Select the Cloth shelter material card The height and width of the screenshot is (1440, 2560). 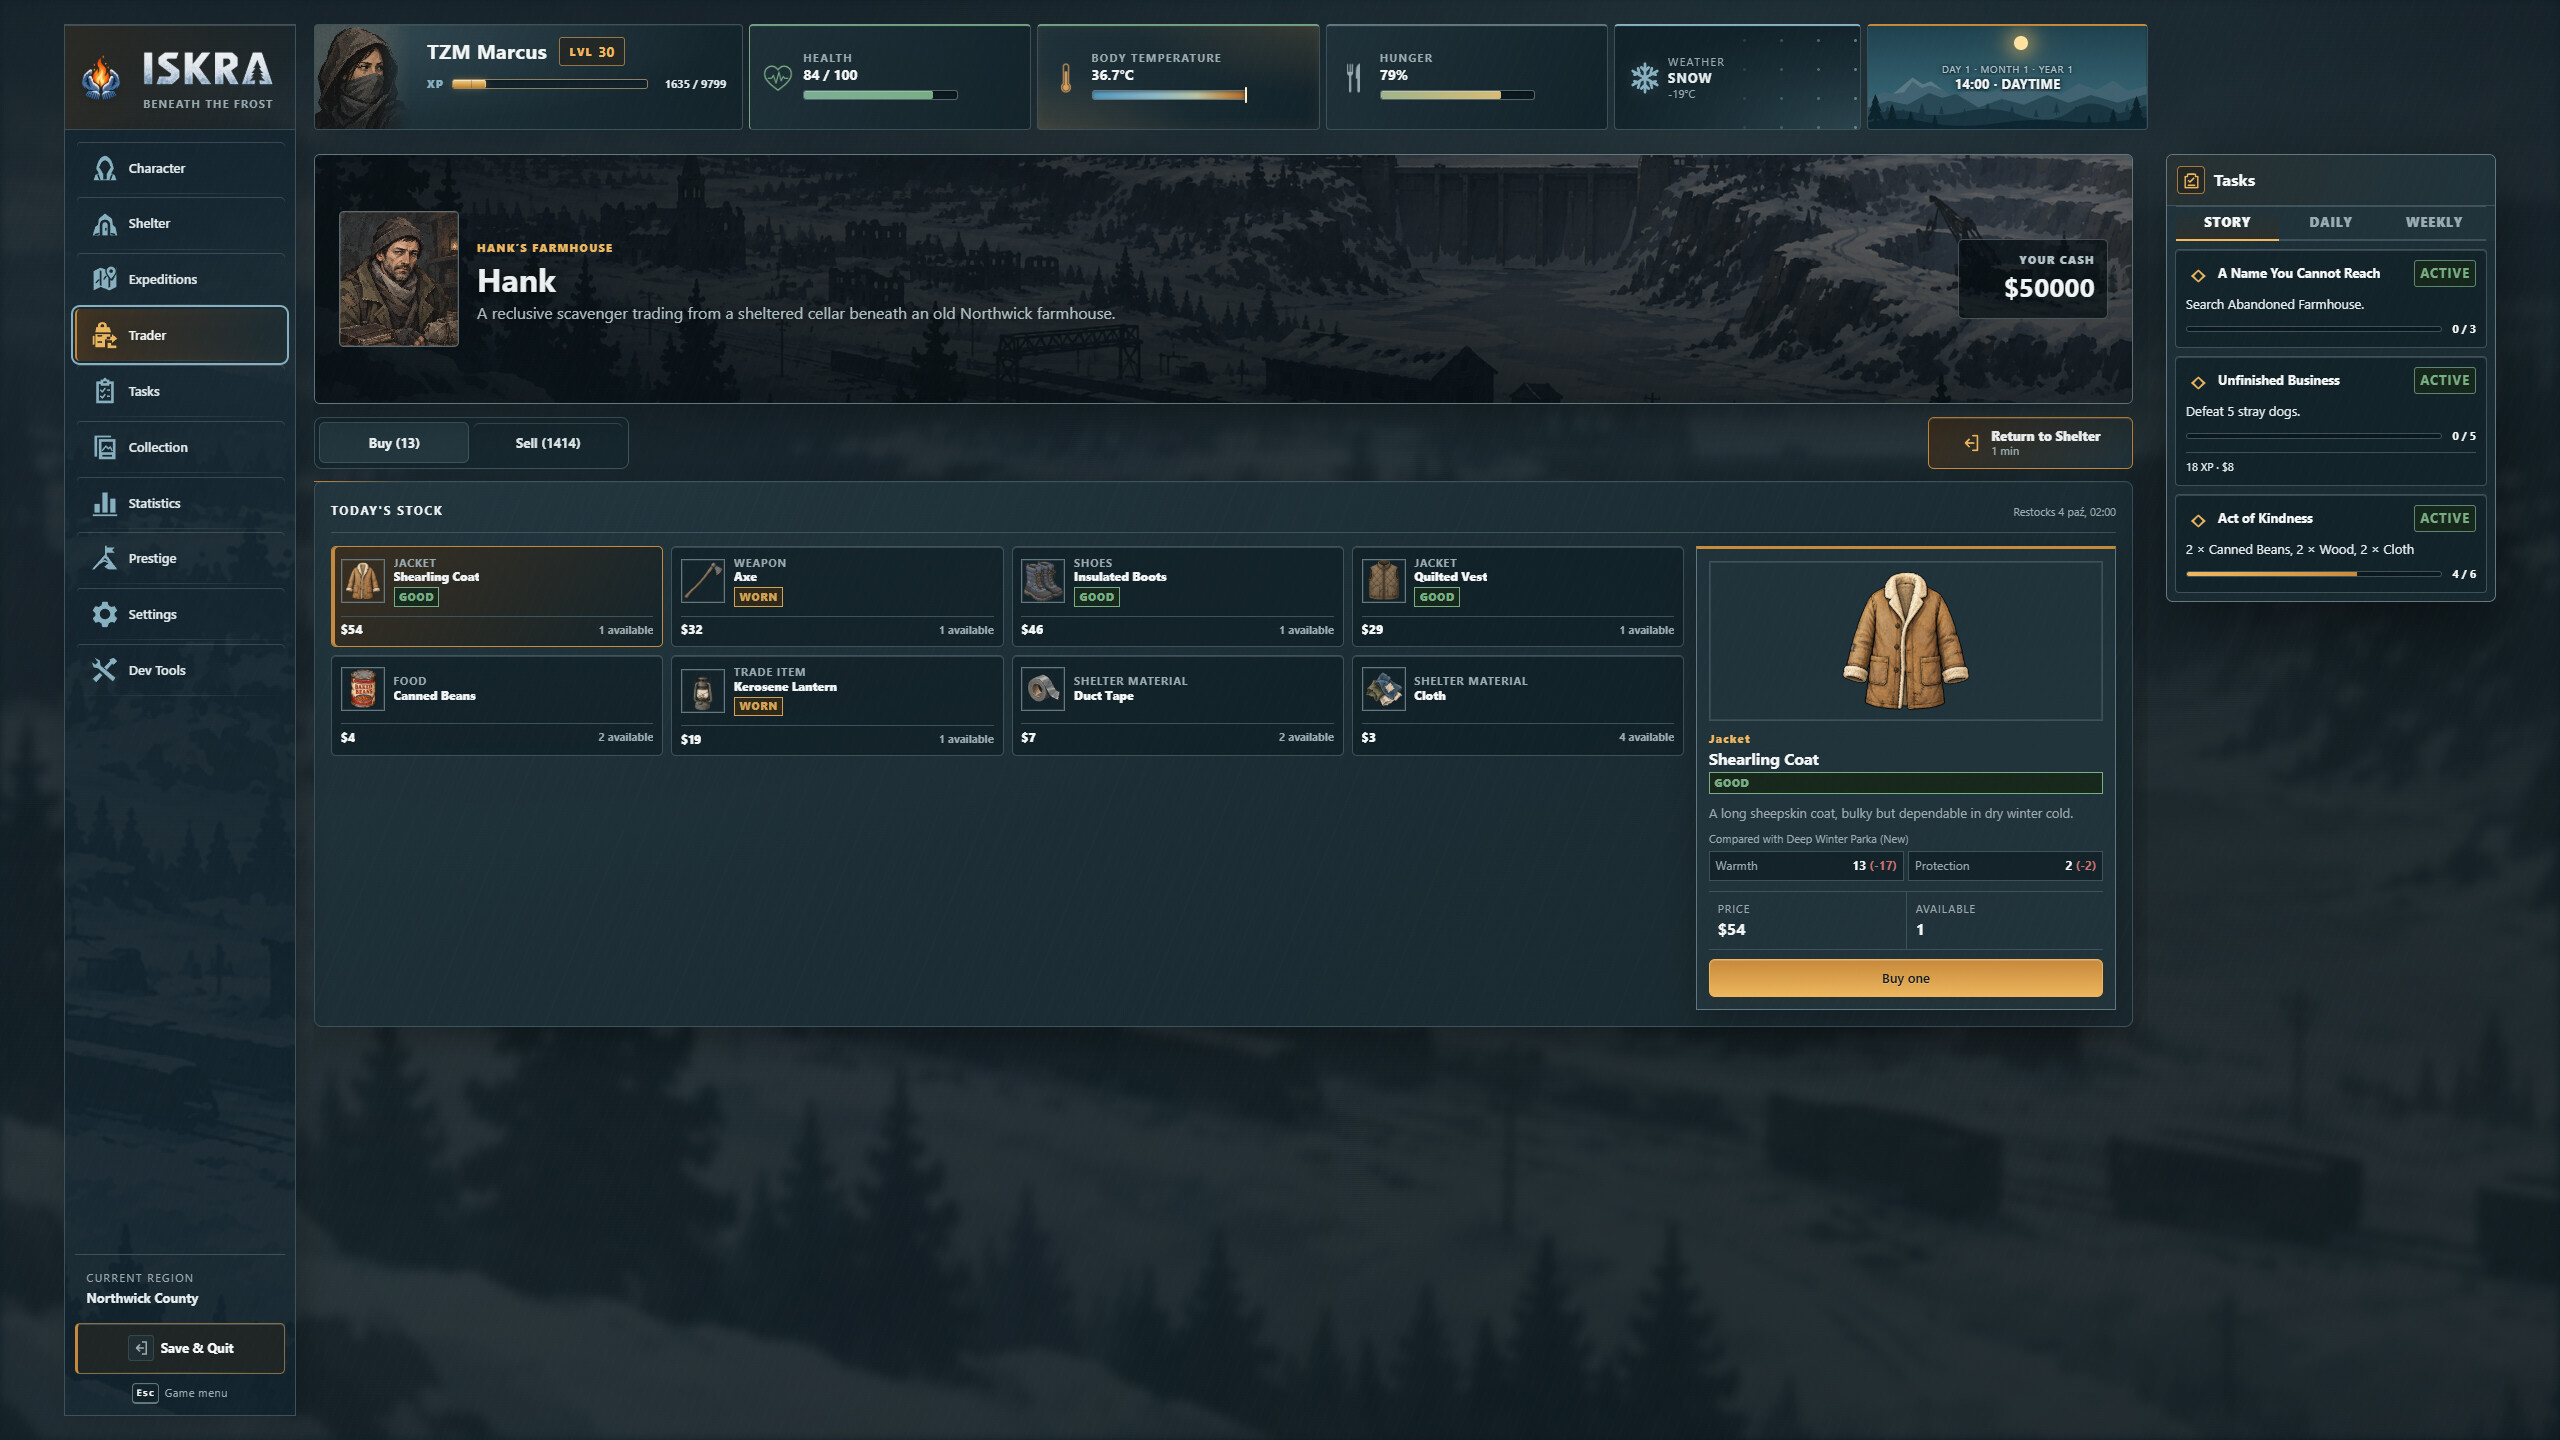[x=1517, y=705]
